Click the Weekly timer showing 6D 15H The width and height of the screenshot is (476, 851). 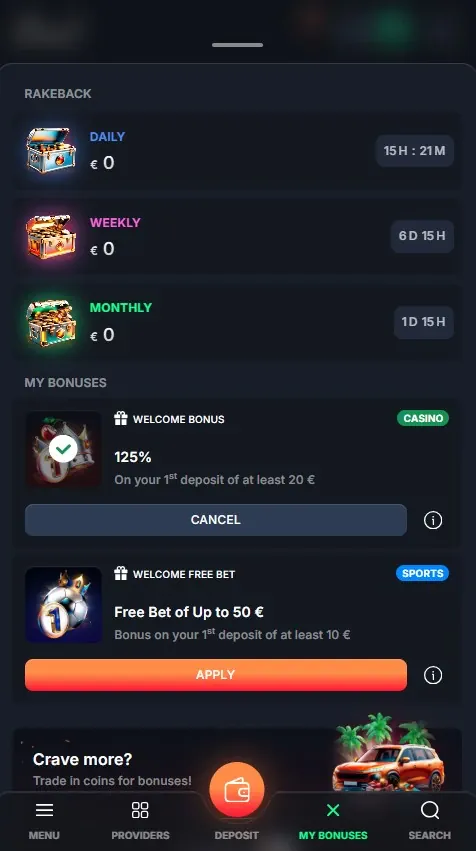click(422, 236)
